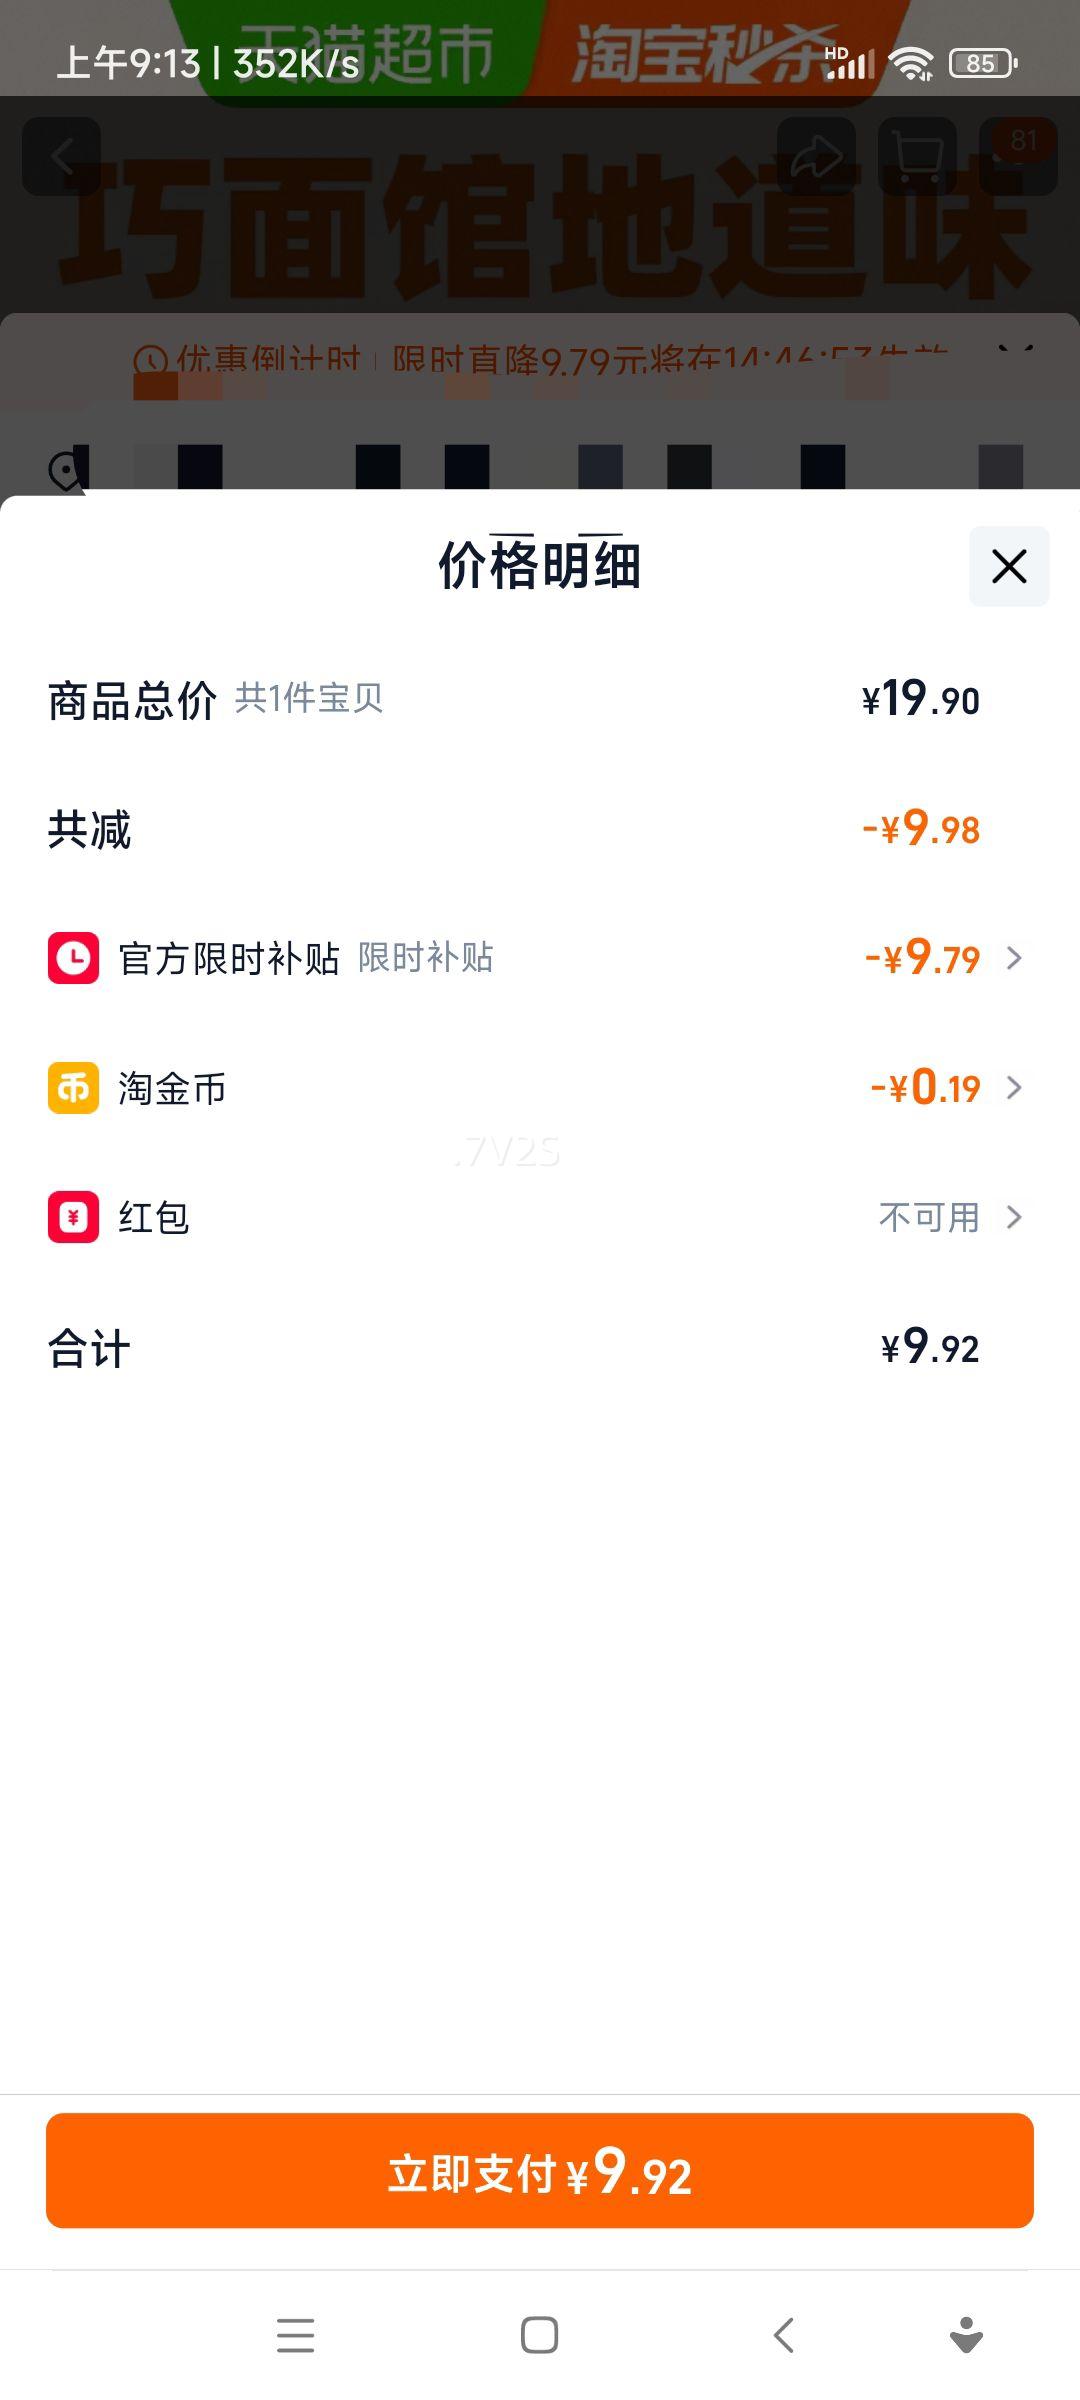Screen dimensions: 1080x2400
Task: Tap the 官方限时补贴 clock icon
Action: (x=73, y=958)
